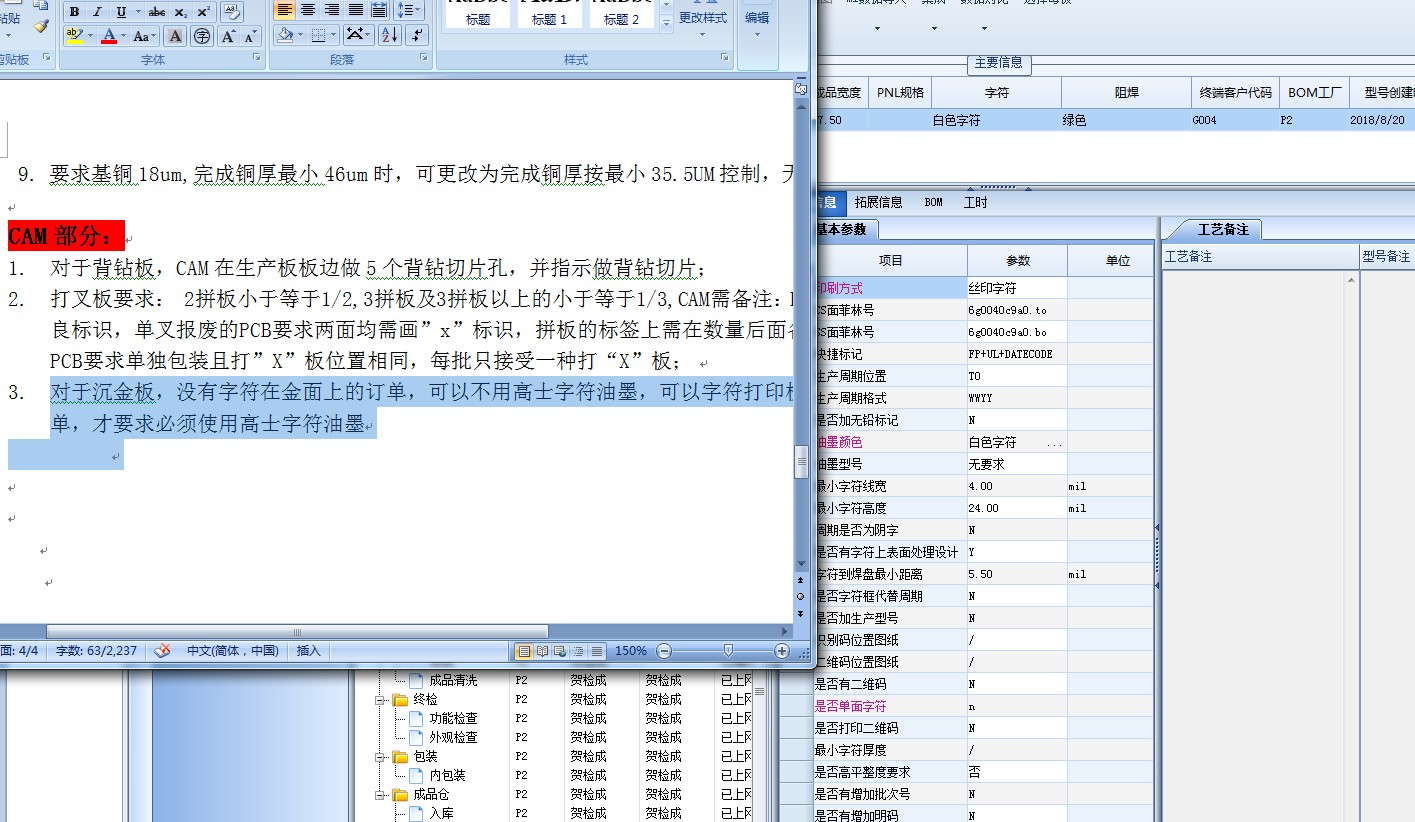Image resolution: width=1415 pixels, height=822 pixels.
Task: Select 外观检查 tree item
Action: 453,737
